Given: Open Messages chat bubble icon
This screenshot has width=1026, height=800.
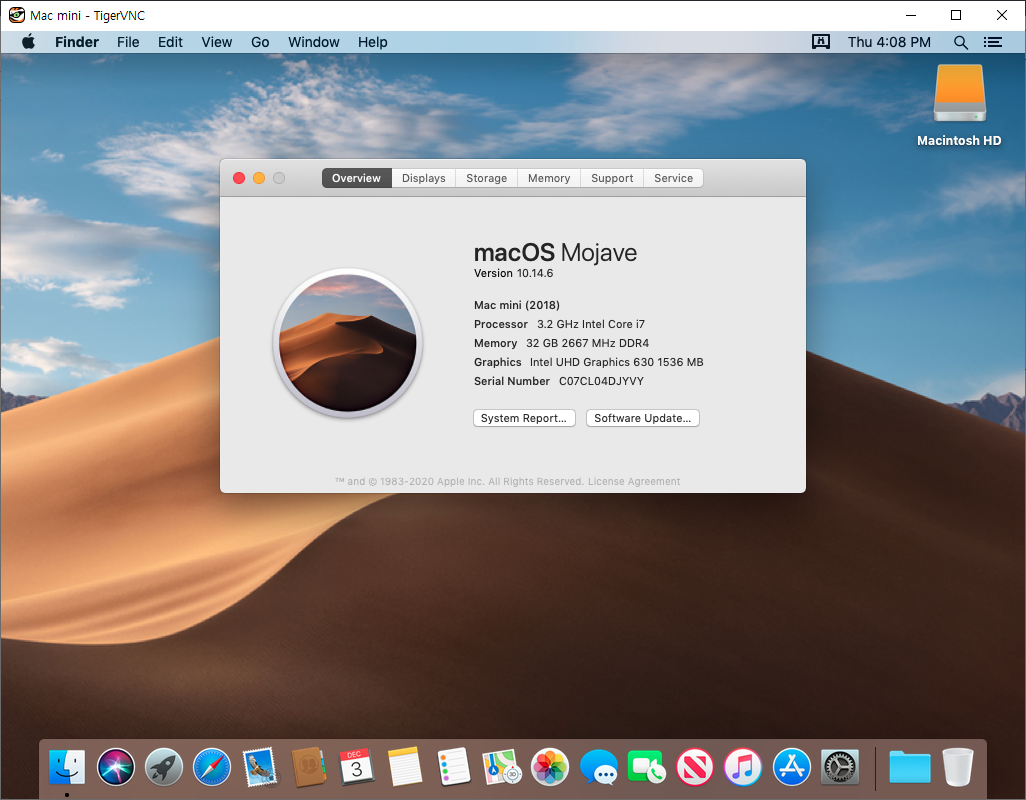Looking at the screenshot, I should coord(598,767).
